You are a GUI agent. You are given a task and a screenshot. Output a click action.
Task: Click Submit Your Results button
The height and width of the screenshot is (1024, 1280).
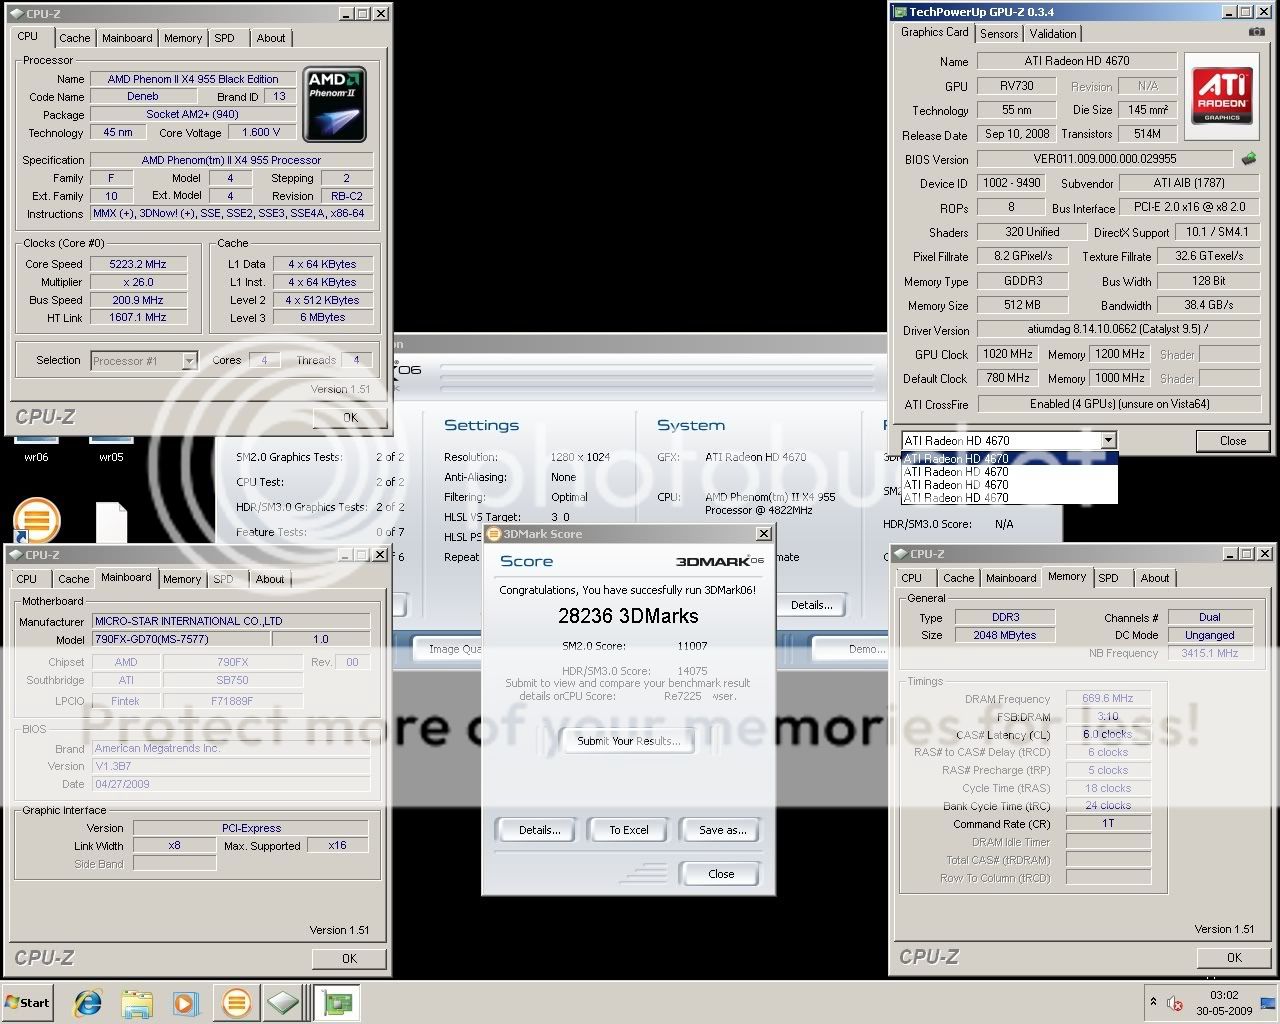pos(628,741)
